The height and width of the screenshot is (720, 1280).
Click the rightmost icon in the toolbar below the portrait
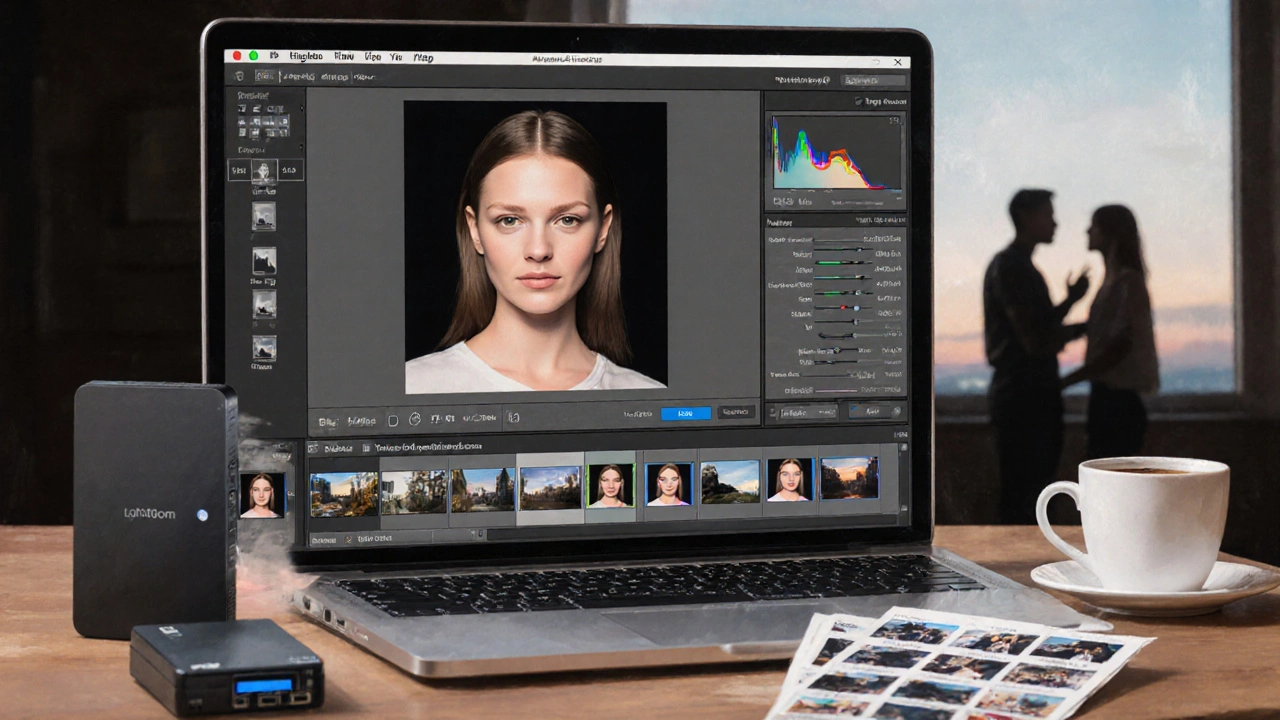tap(514, 418)
